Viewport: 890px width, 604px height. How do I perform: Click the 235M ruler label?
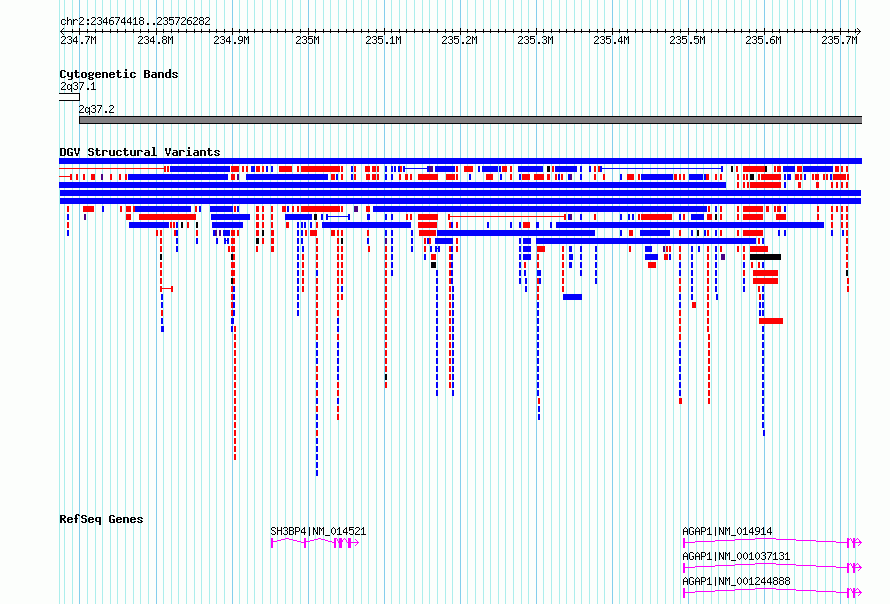click(x=308, y=40)
